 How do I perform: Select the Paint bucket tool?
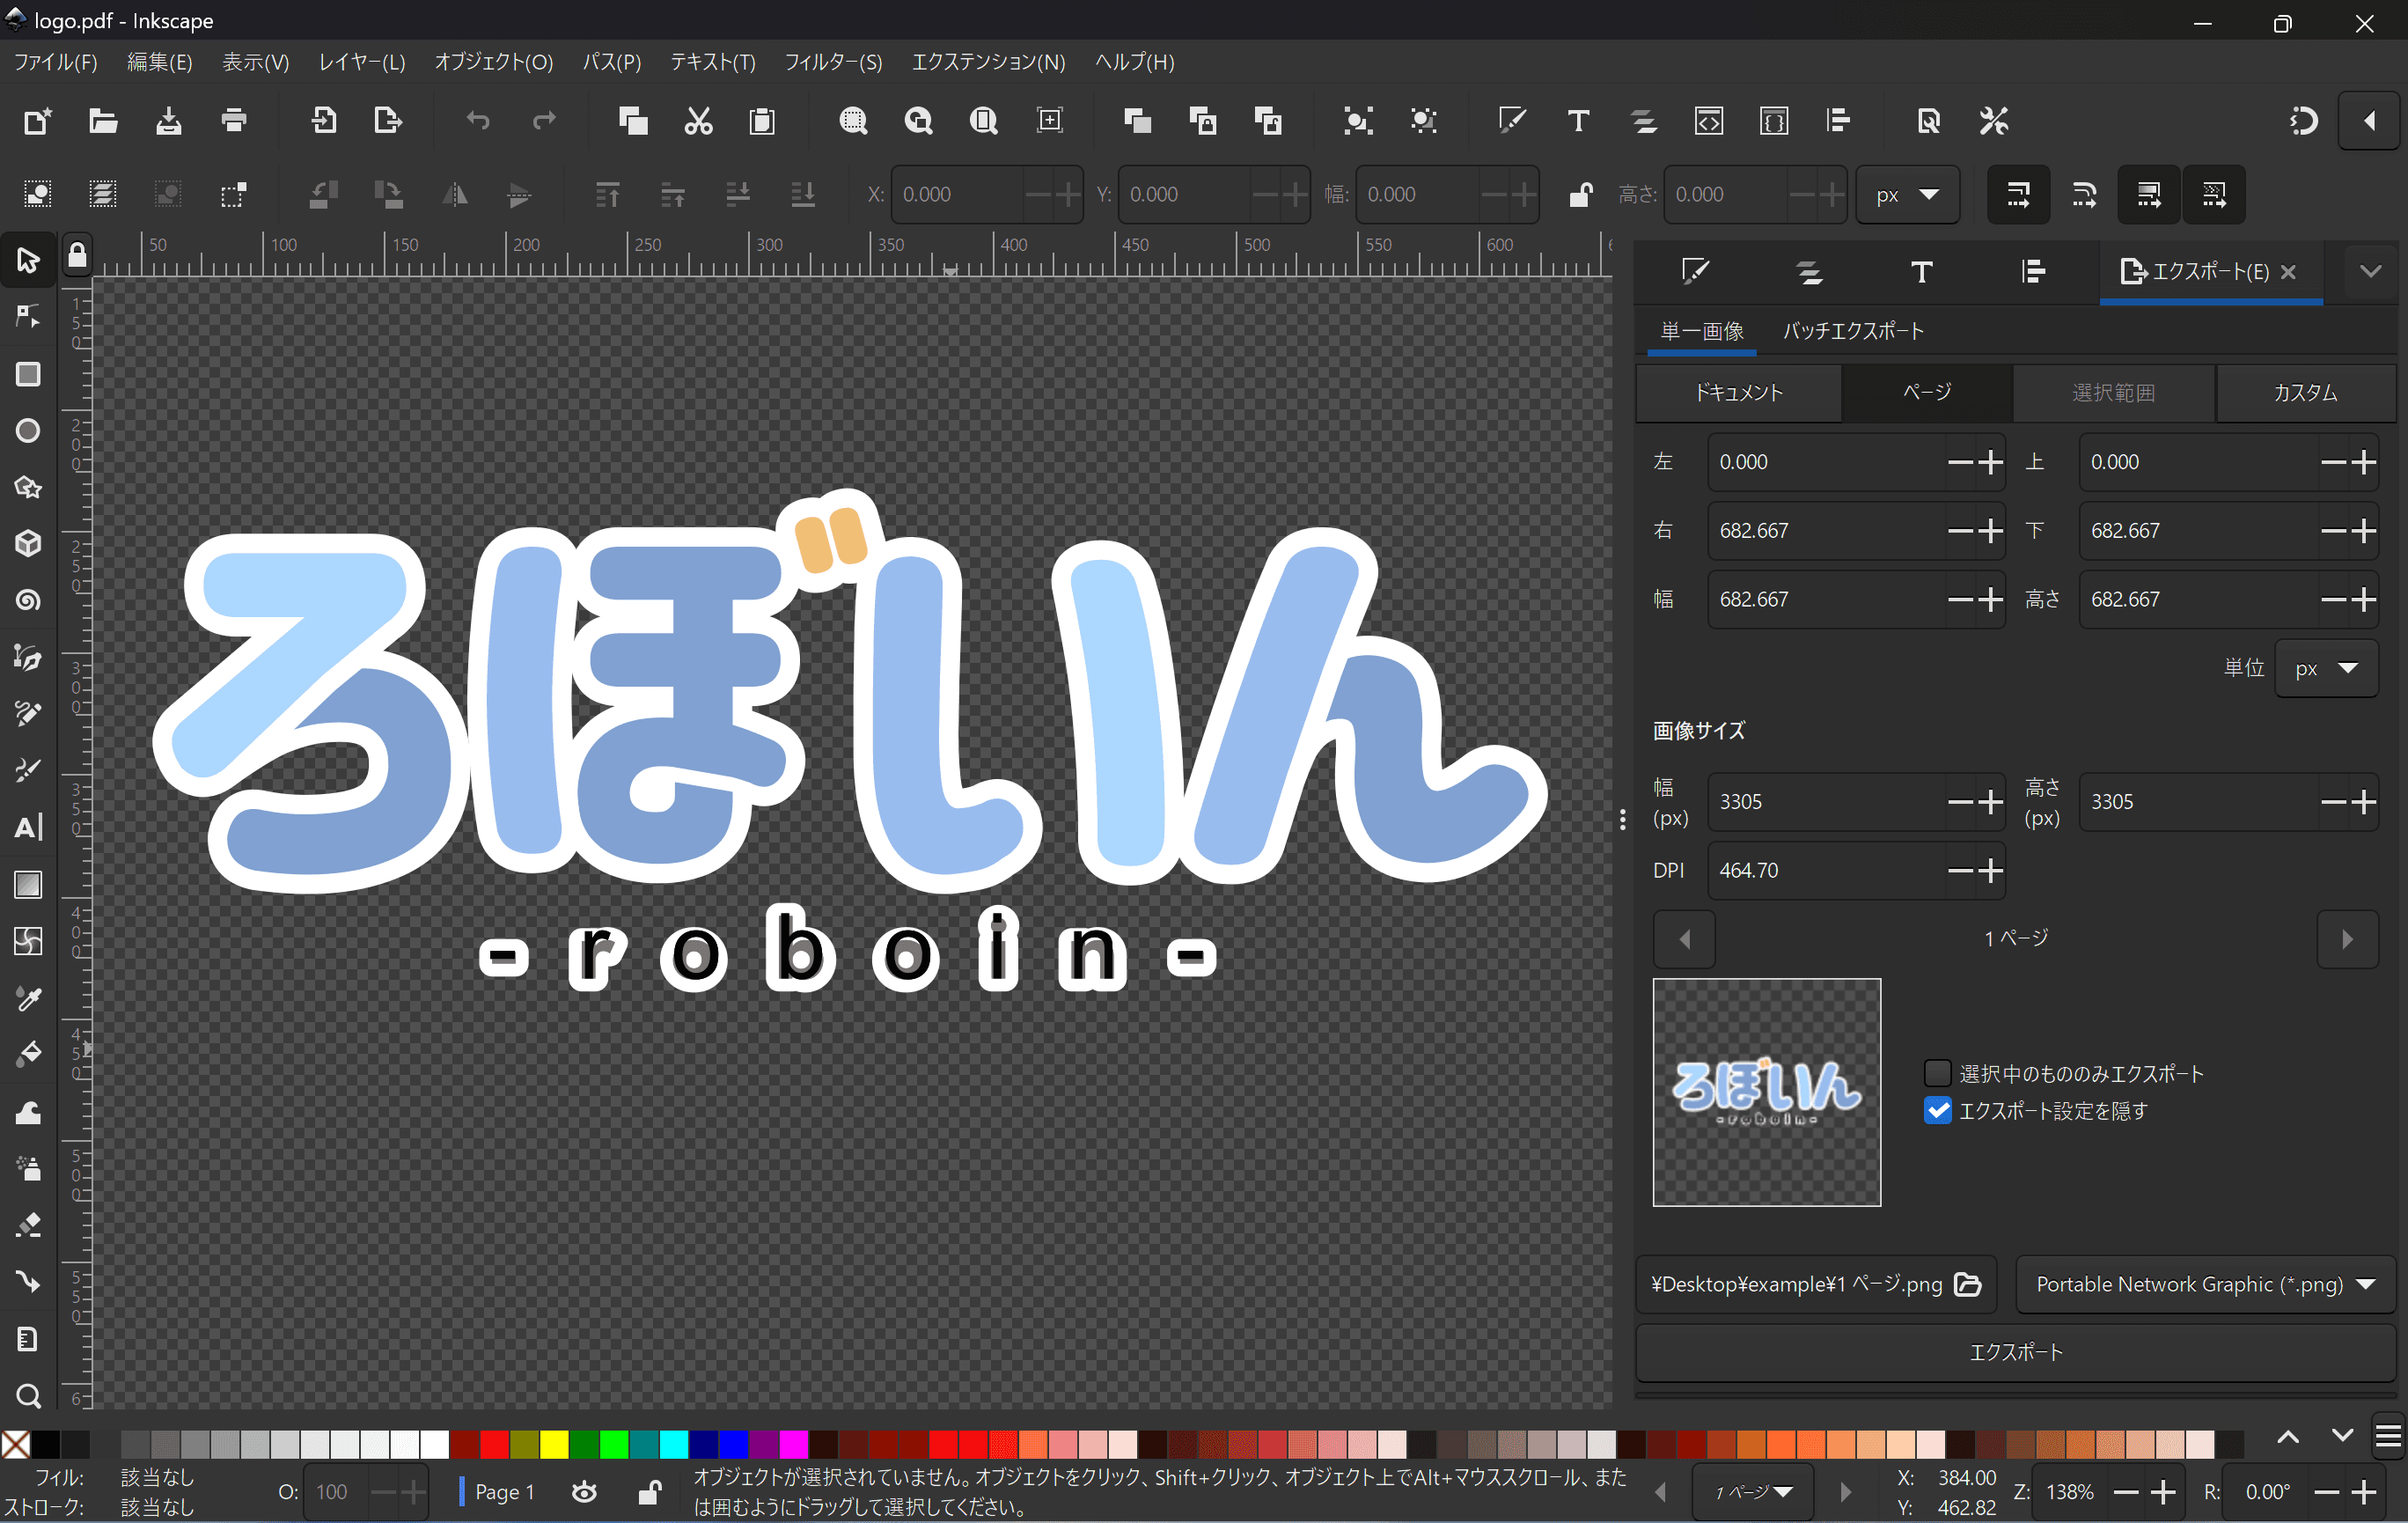coord(28,1055)
